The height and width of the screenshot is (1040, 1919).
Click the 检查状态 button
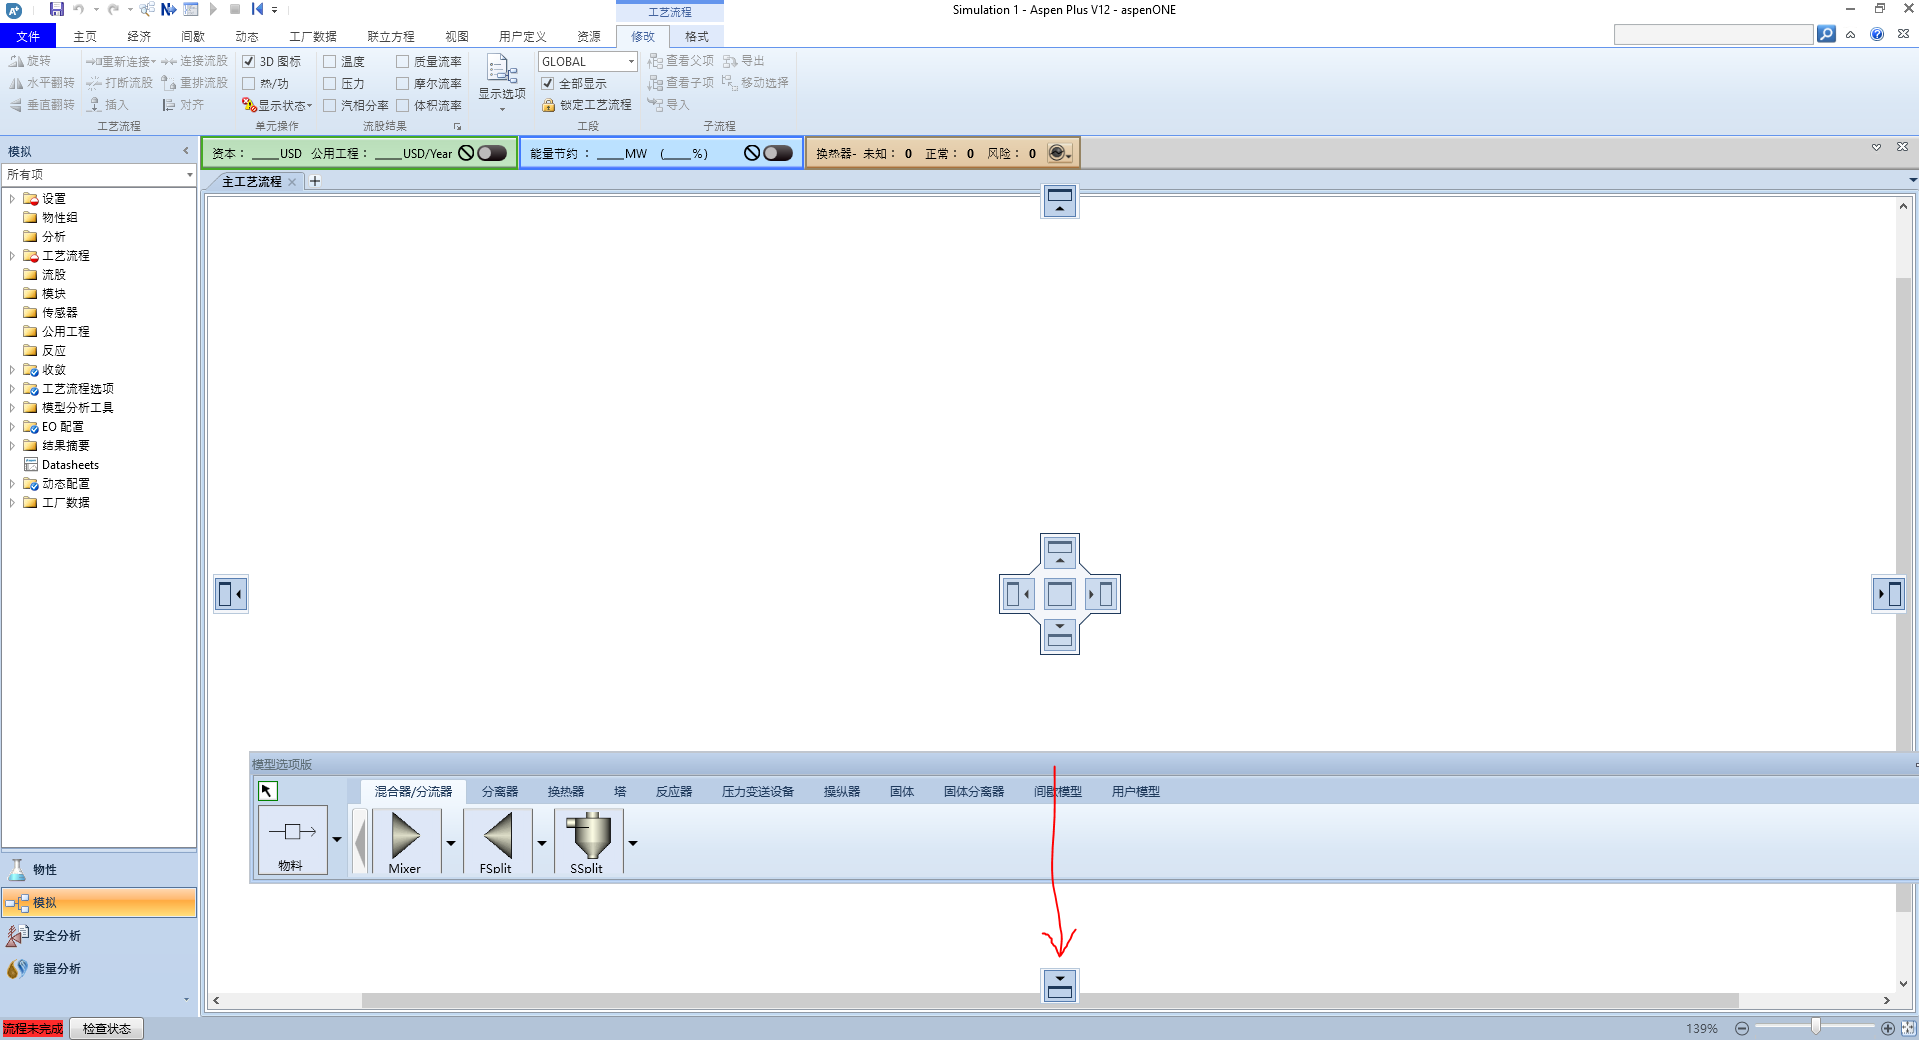coord(107,1029)
